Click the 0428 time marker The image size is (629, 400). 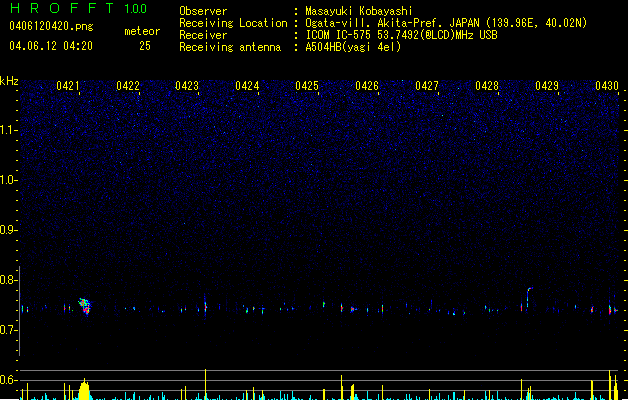(487, 86)
